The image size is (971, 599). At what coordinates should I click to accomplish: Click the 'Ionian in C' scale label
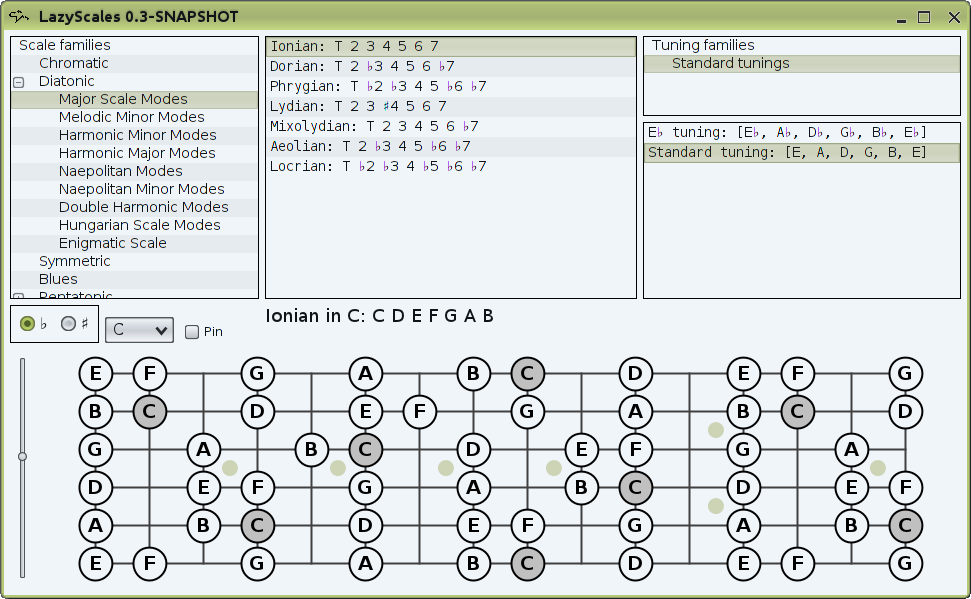click(379, 316)
